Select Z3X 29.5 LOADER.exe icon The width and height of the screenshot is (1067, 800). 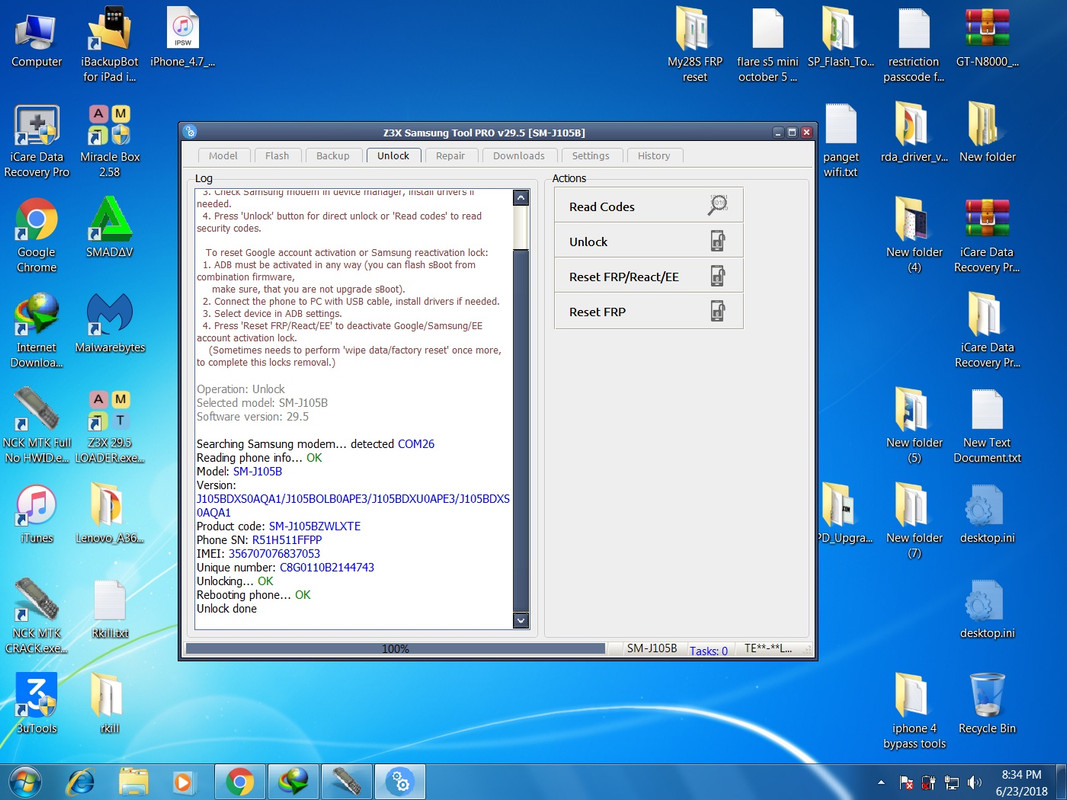click(x=110, y=426)
